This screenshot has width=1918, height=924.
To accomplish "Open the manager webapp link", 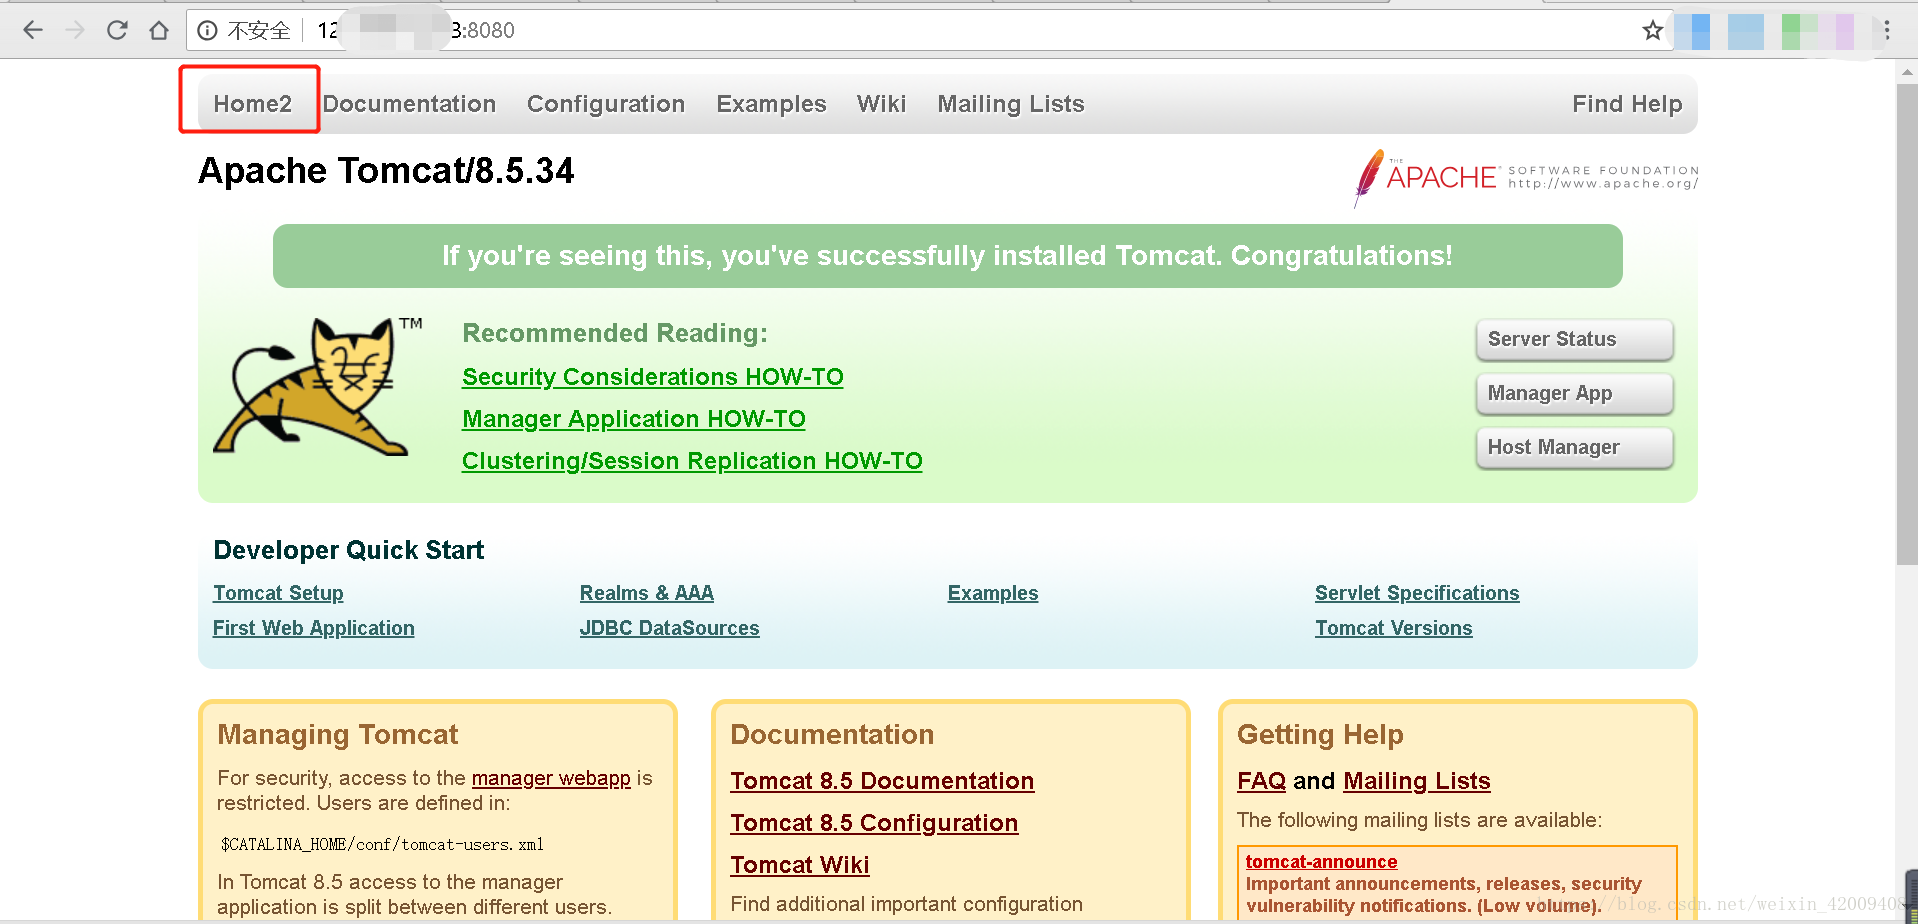I will 551,778.
